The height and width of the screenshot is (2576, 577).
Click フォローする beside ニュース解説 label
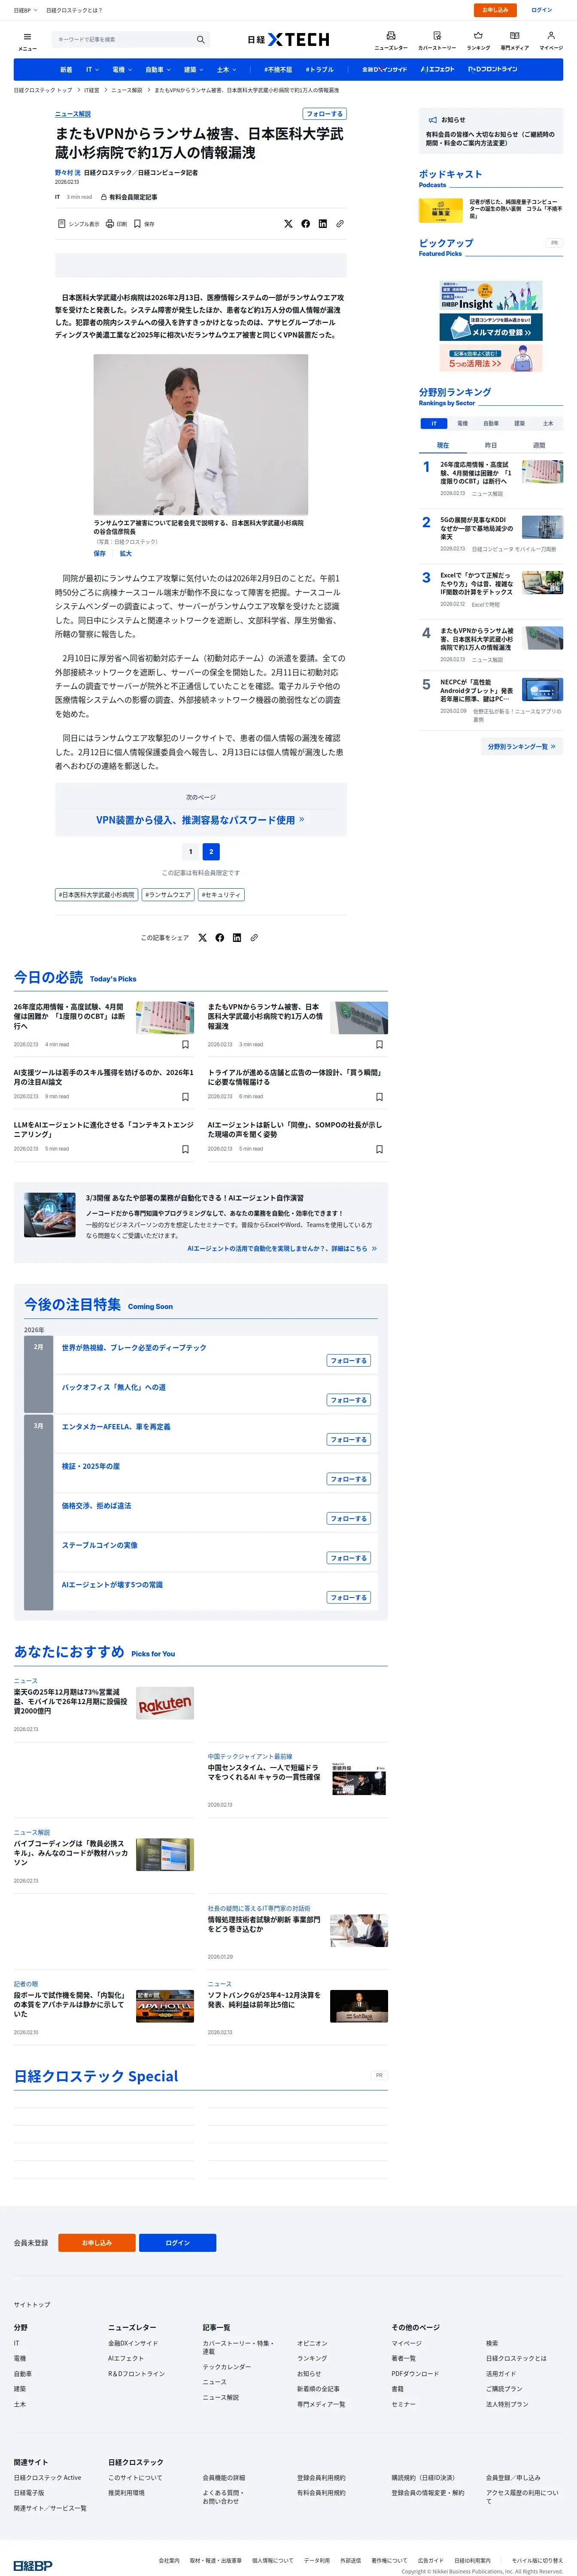(324, 114)
